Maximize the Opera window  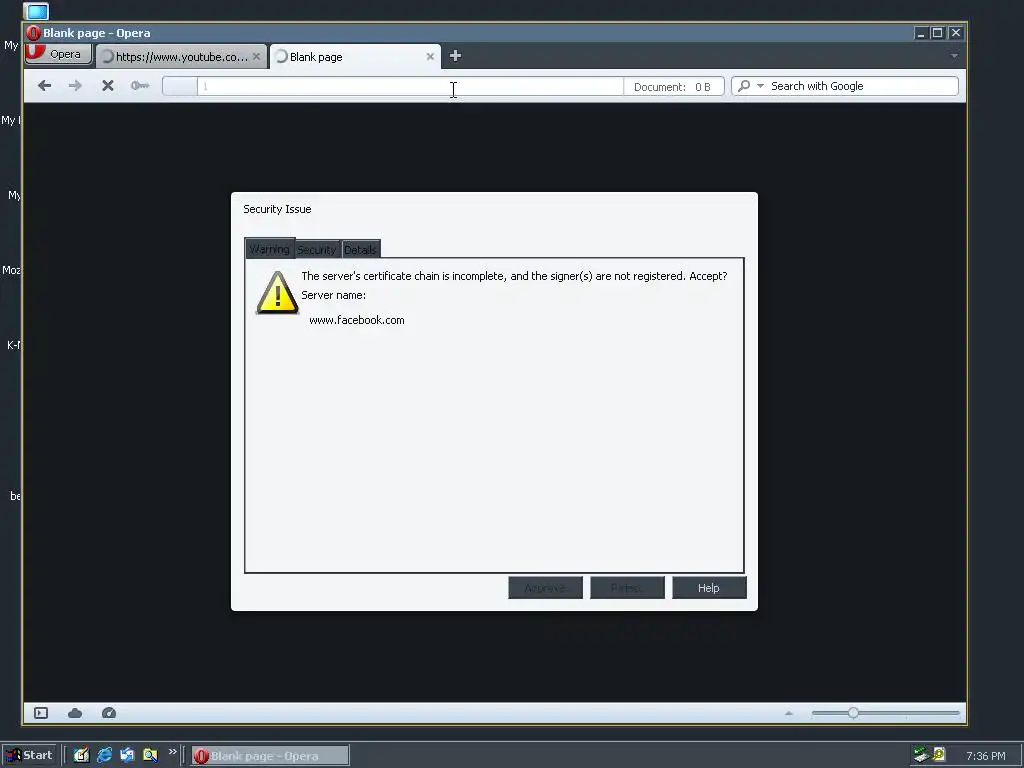tap(938, 33)
